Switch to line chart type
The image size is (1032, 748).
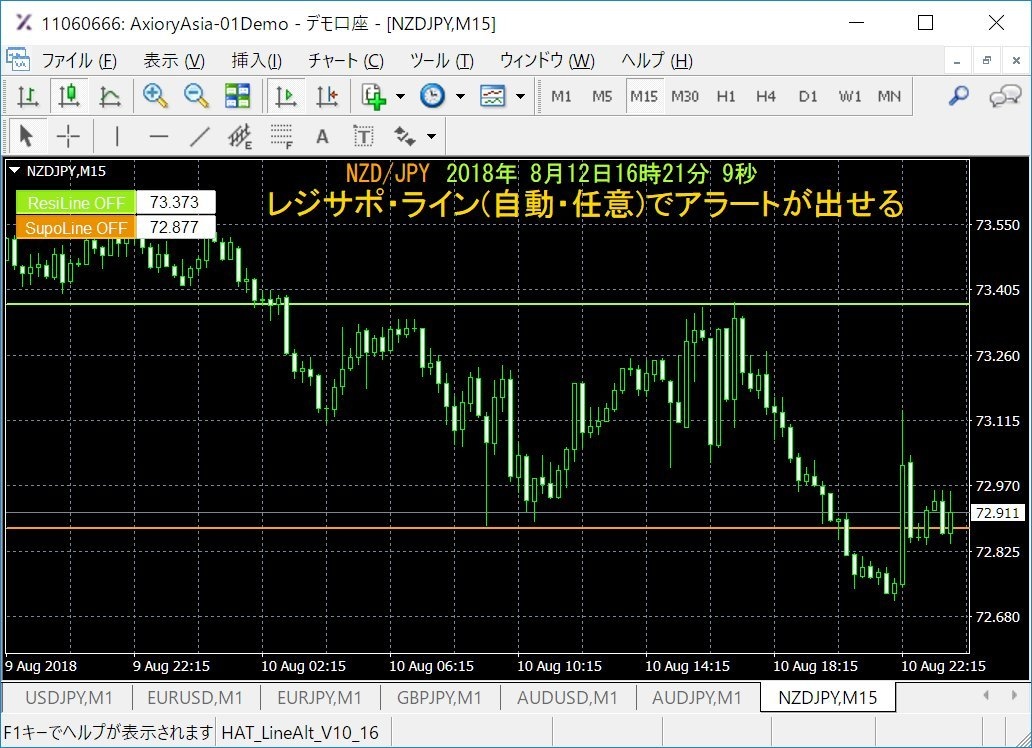(x=110, y=97)
